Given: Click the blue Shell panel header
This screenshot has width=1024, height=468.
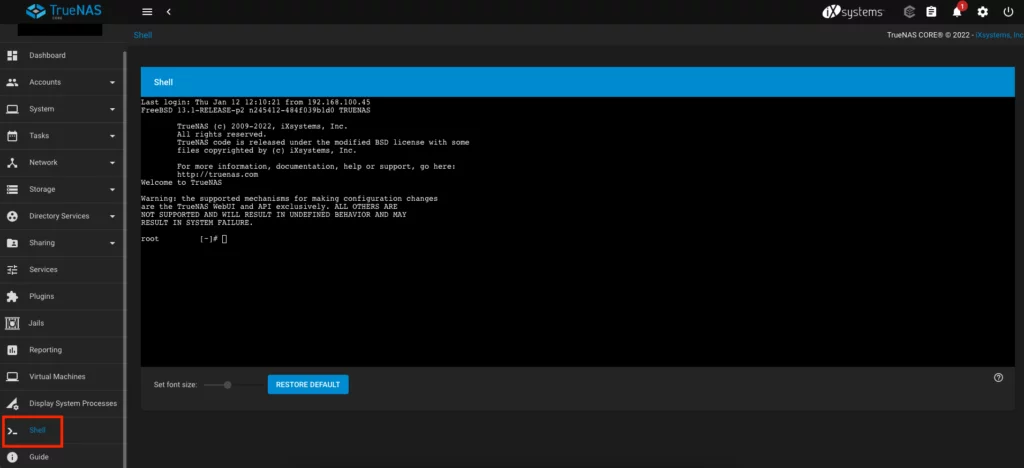Looking at the screenshot, I should (578, 82).
